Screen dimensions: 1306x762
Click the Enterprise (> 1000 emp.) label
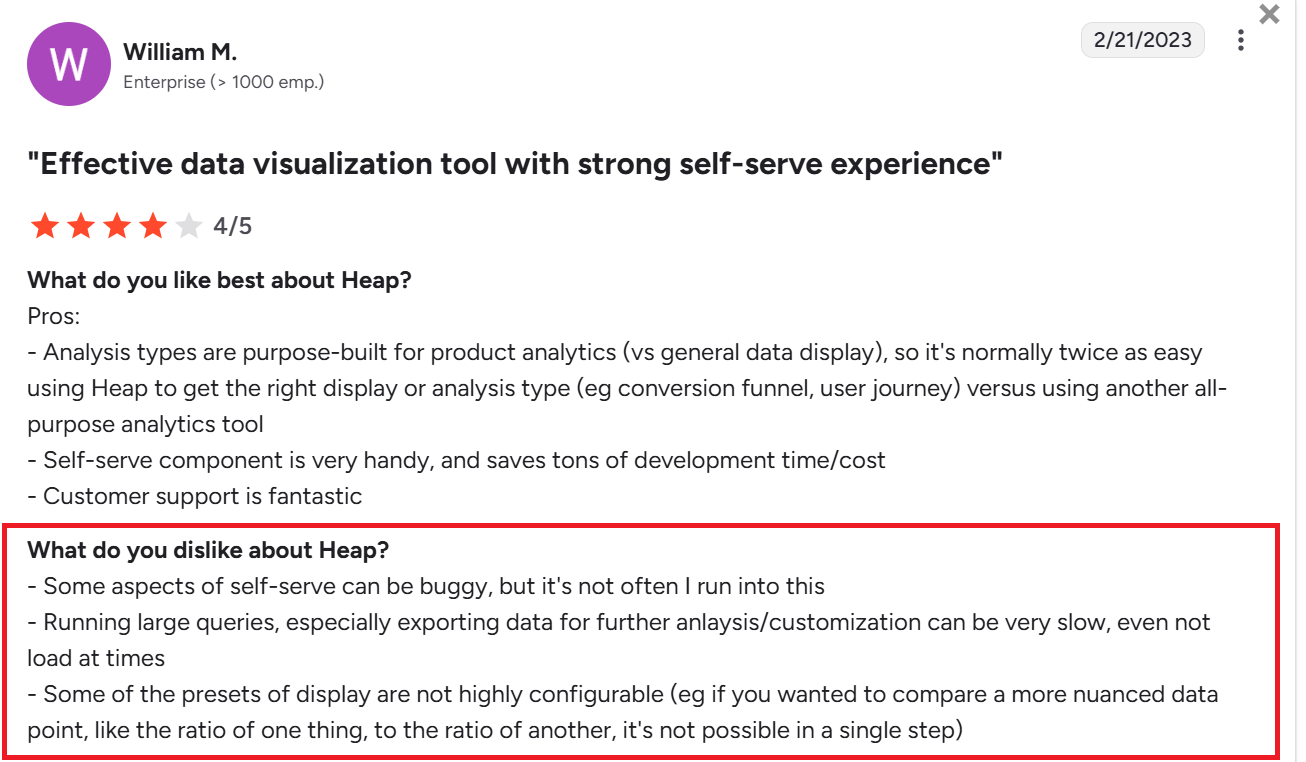[223, 82]
